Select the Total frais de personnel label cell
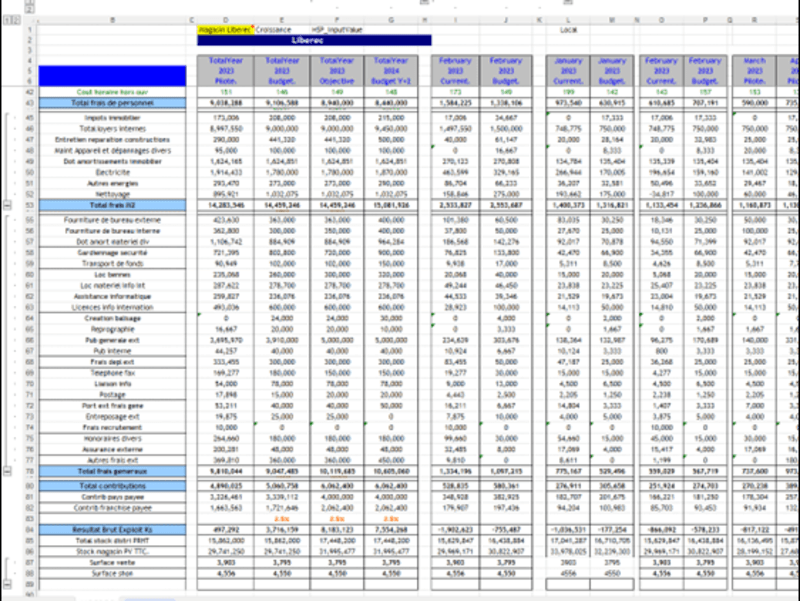The width and height of the screenshot is (800, 601). point(112,103)
